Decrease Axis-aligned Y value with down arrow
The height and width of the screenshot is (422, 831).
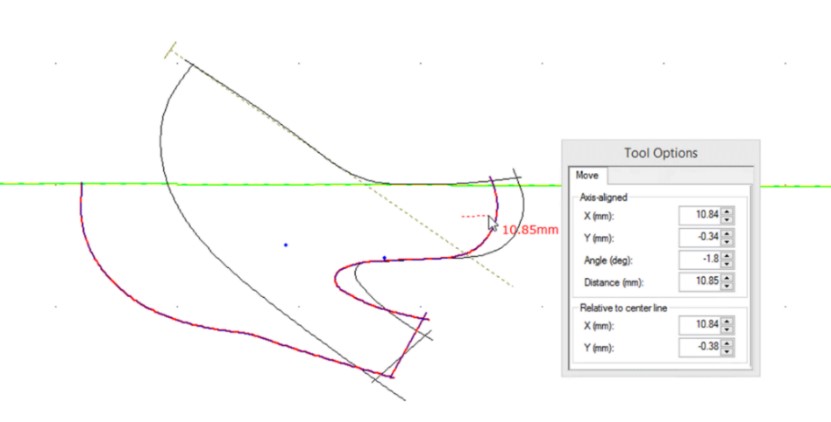[727, 242]
